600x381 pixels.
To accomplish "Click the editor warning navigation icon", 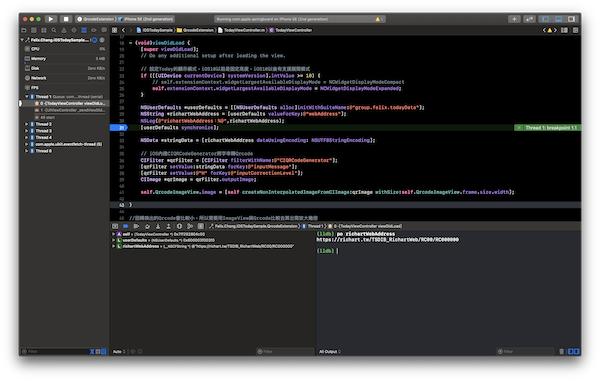I will [x=550, y=30].
